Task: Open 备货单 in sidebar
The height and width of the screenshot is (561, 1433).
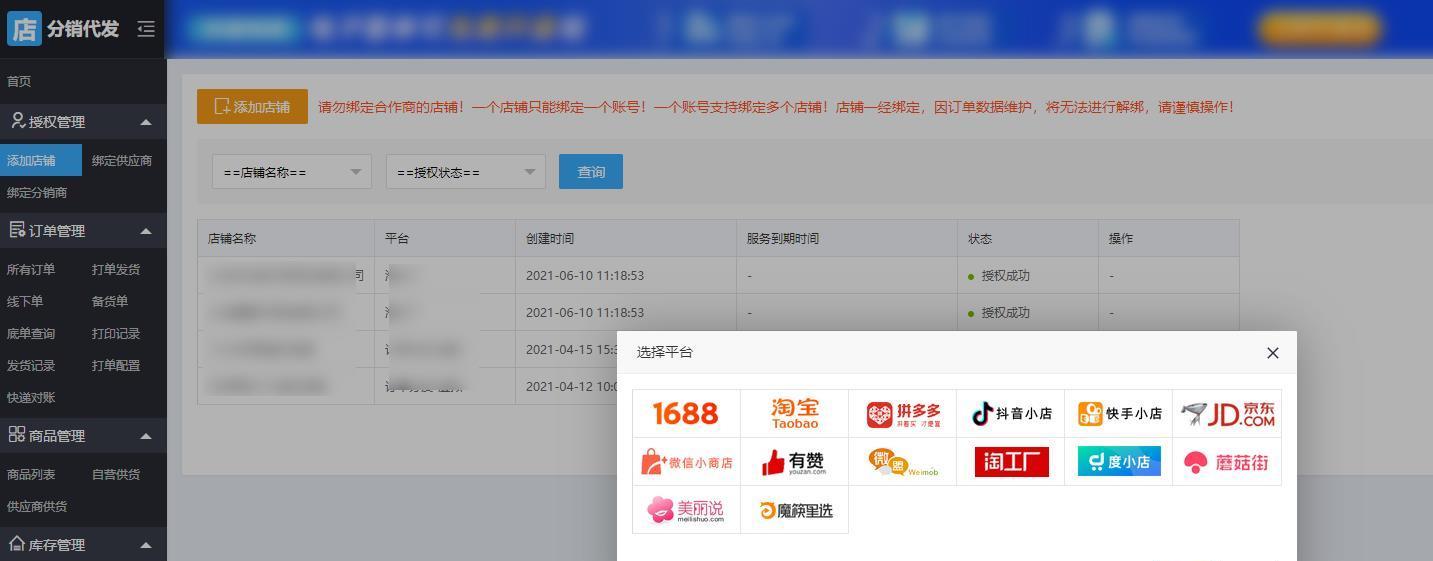Action: click(x=110, y=301)
